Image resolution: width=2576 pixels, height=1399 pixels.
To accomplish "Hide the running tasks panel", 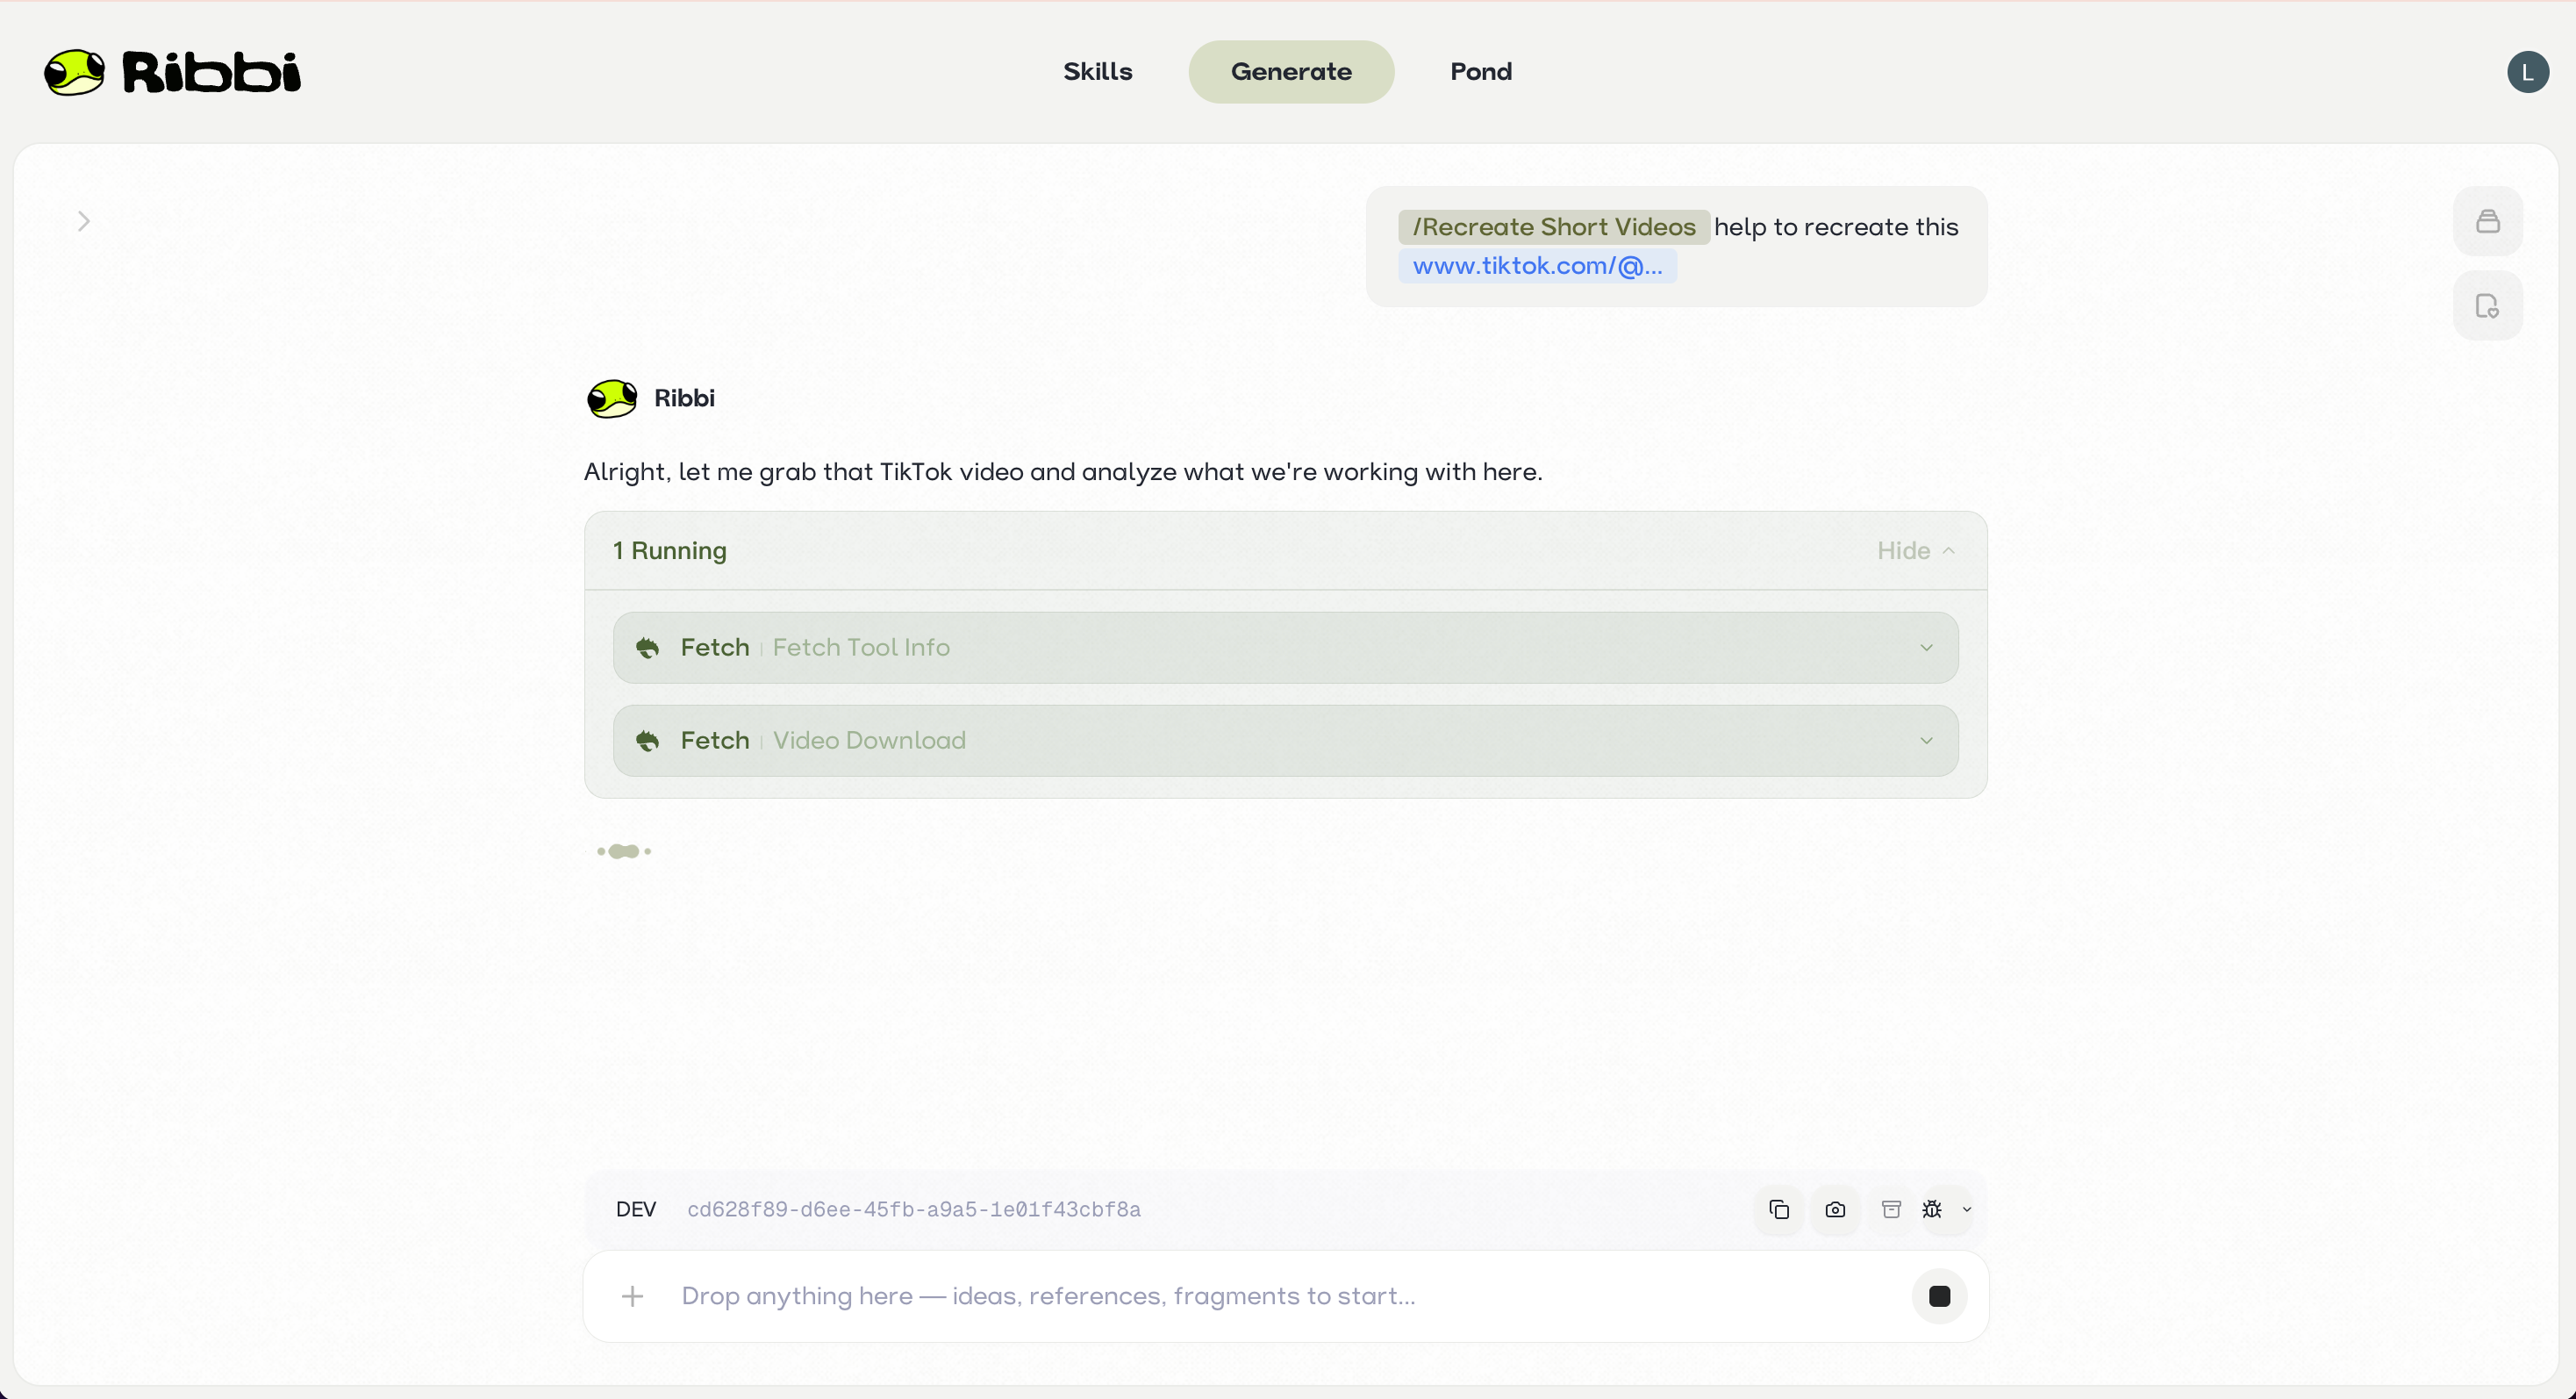I will tap(1915, 551).
